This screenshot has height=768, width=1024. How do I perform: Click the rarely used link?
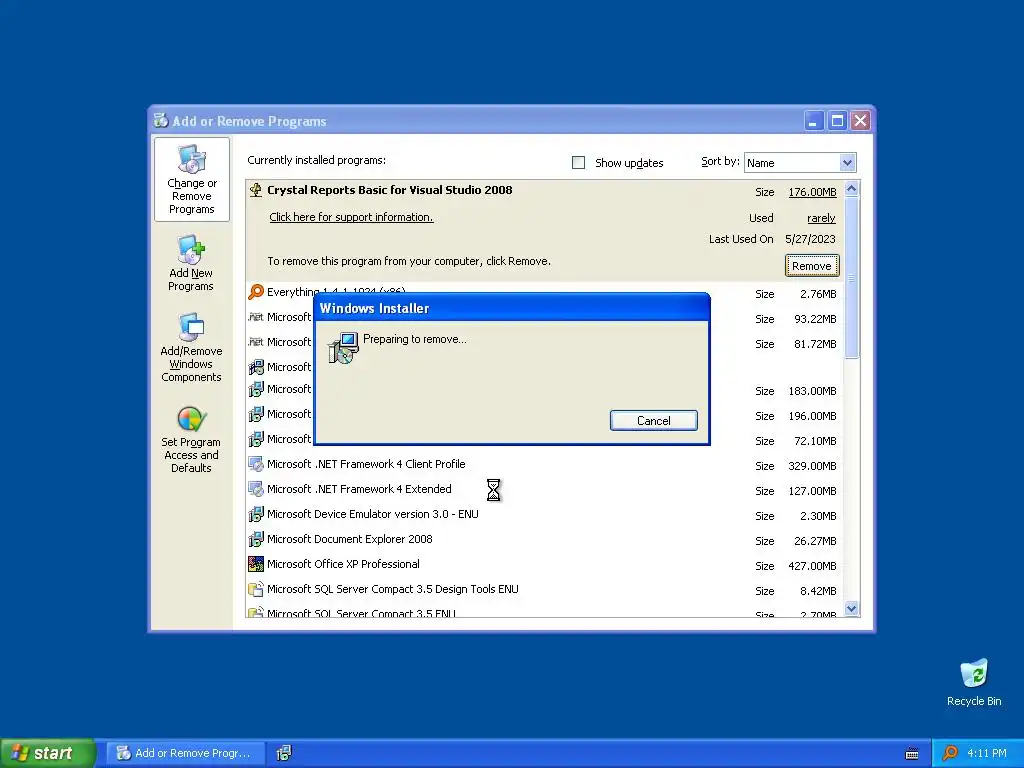point(821,218)
